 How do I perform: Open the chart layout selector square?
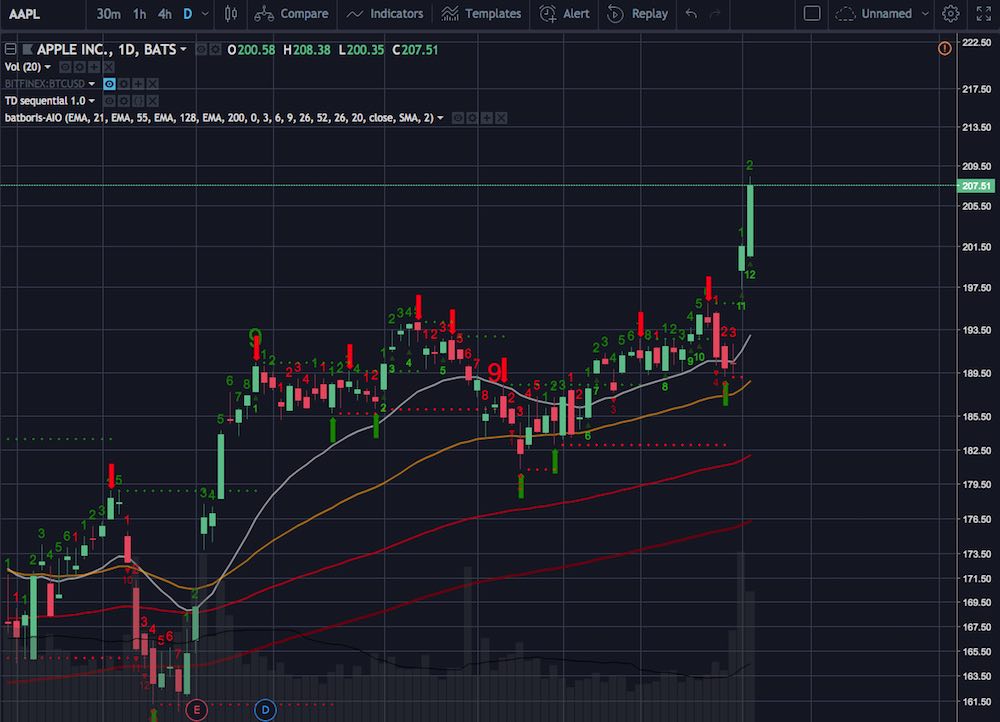point(812,13)
